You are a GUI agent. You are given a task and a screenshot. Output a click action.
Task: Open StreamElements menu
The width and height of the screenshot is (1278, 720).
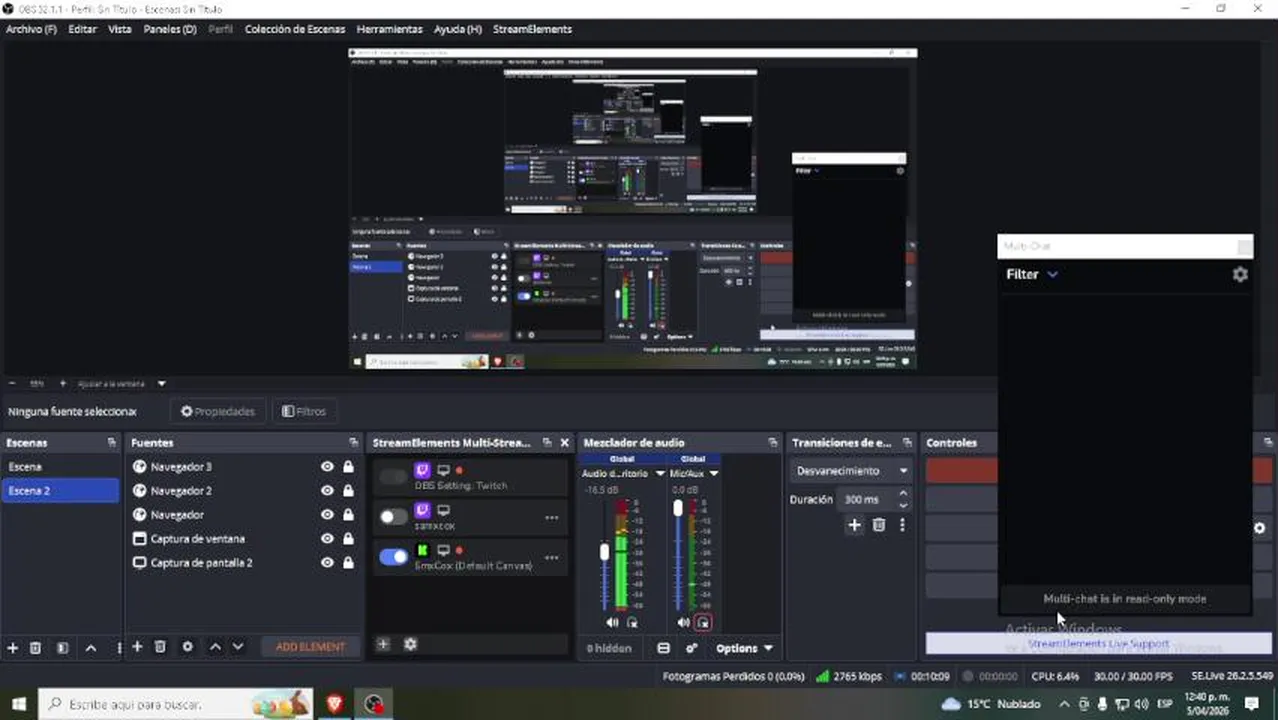[532, 29]
